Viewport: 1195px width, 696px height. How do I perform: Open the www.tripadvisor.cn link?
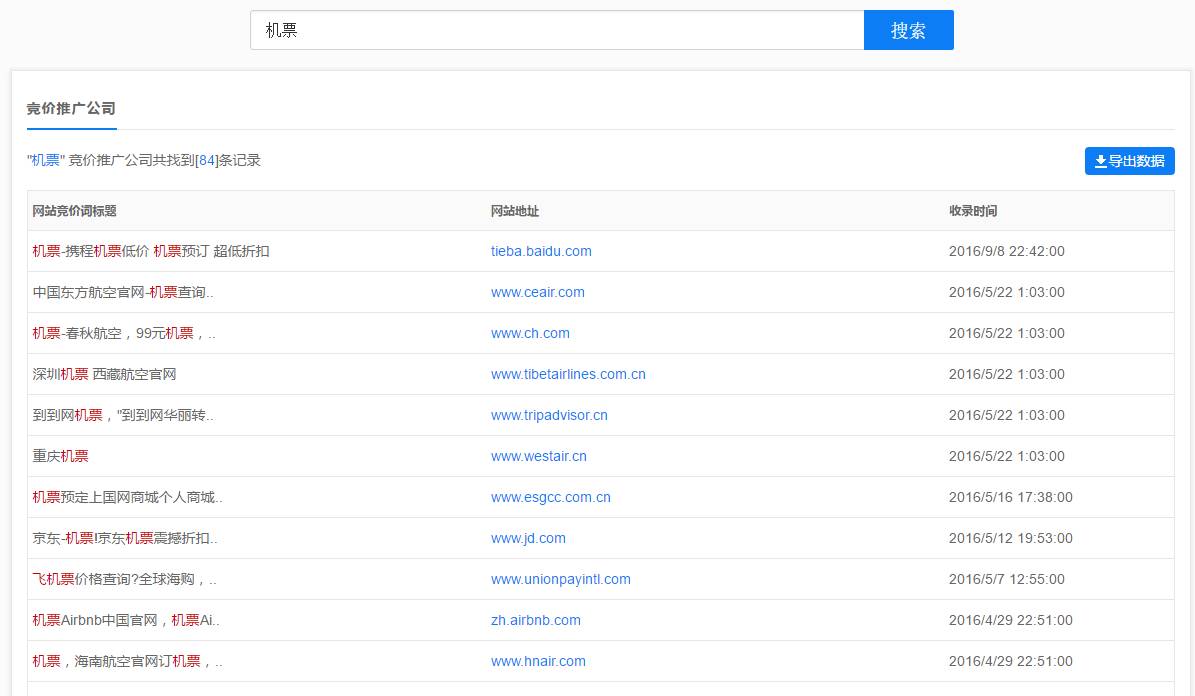pyautogui.click(x=548, y=415)
